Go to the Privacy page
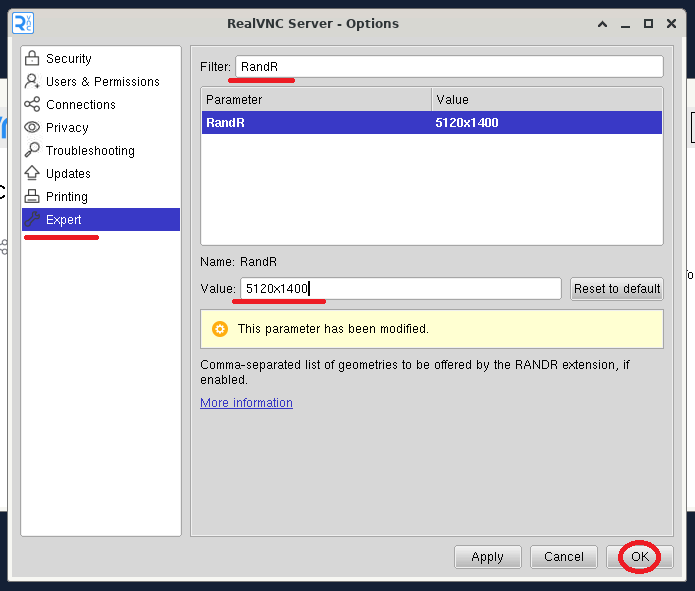This screenshot has height=591, width=695. 101,127
